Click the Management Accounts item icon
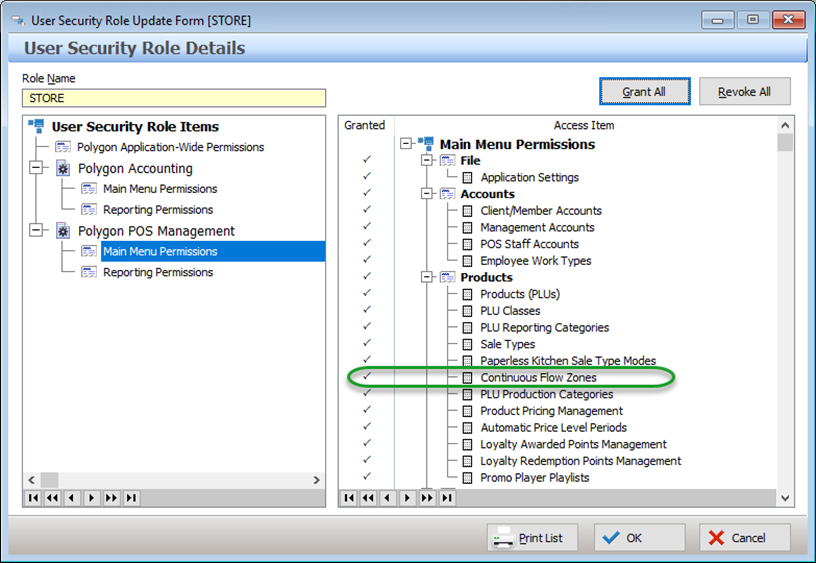Viewport: 816px width, 563px height. coord(467,227)
